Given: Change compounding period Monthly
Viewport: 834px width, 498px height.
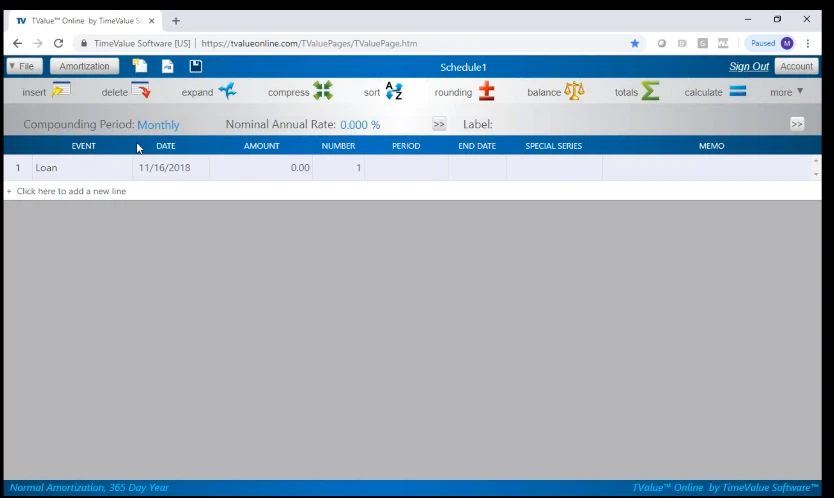Looking at the screenshot, I should click(x=158, y=124).
